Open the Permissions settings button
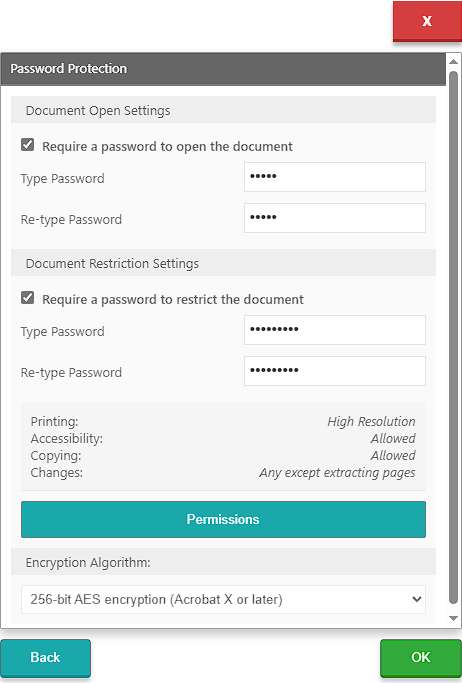Screen dimensions: 462x683 coord(223,519)
